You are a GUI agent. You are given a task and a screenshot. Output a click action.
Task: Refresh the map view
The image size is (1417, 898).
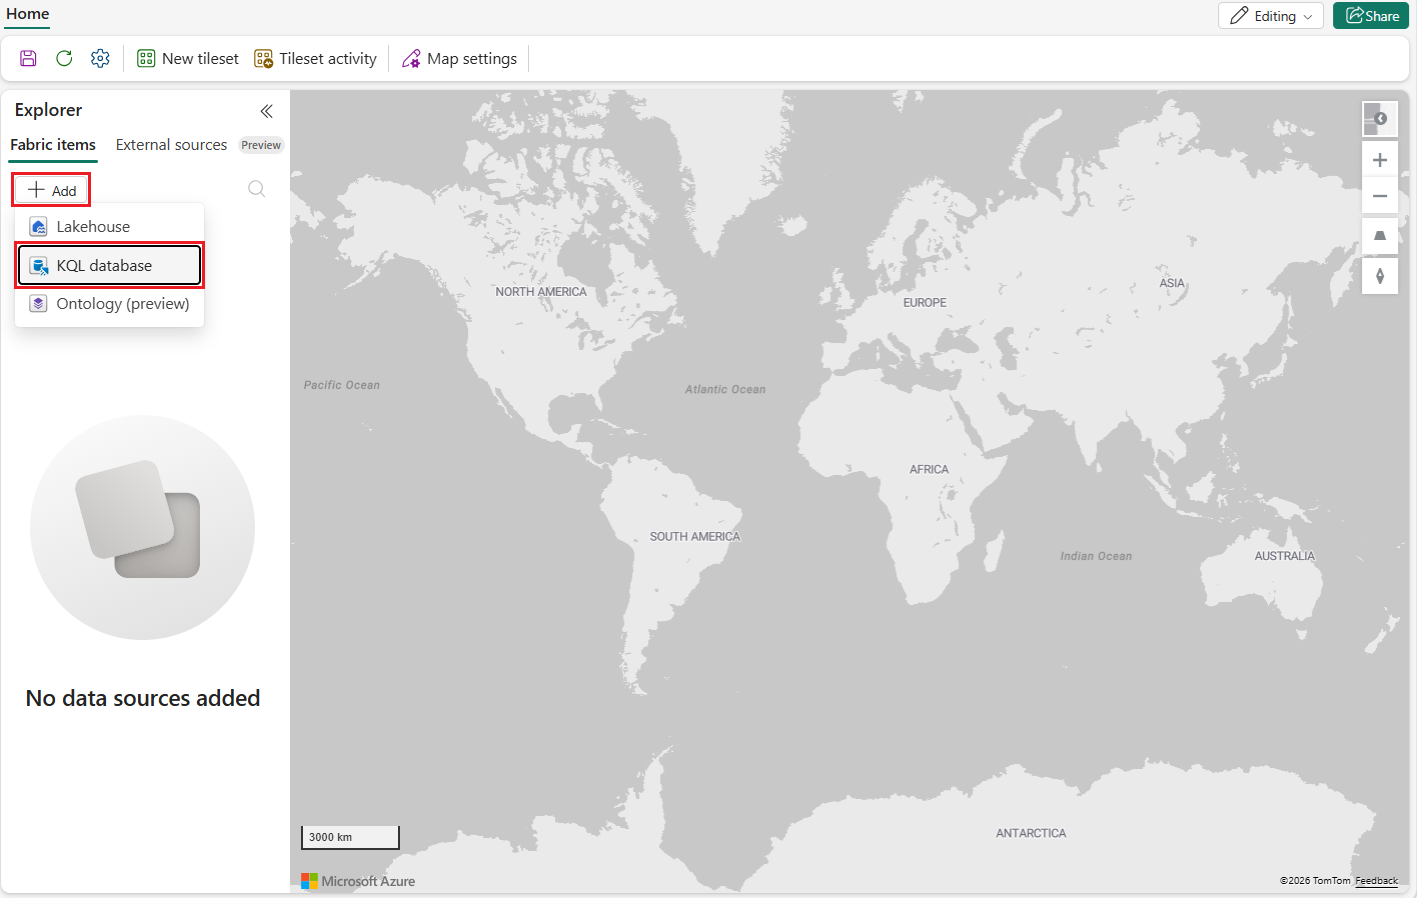click(x=63, y=58)
